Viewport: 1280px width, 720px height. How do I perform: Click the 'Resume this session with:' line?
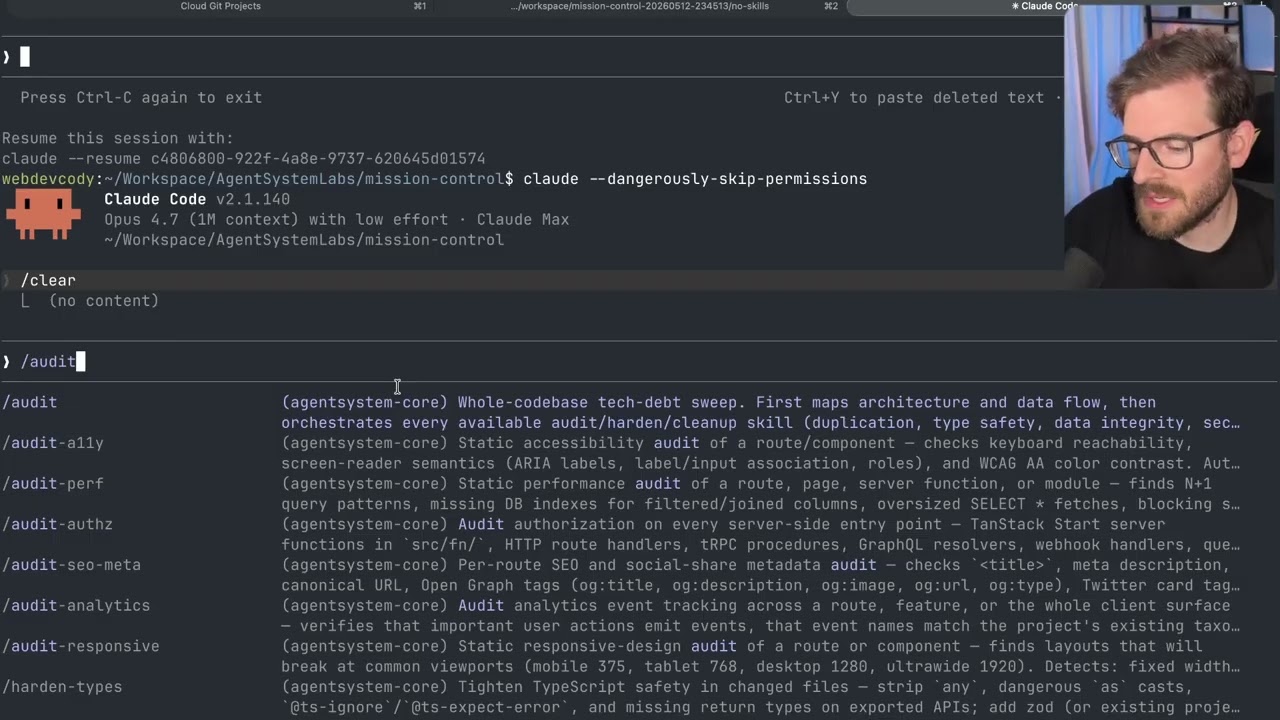(118, 138)
